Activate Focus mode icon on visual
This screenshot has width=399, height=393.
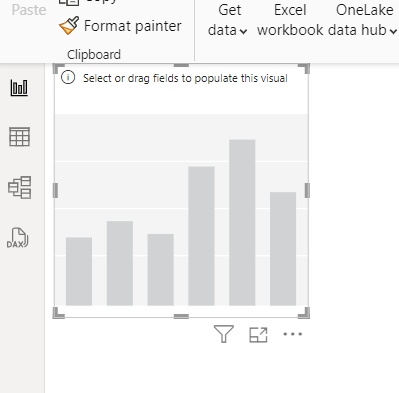258,335
